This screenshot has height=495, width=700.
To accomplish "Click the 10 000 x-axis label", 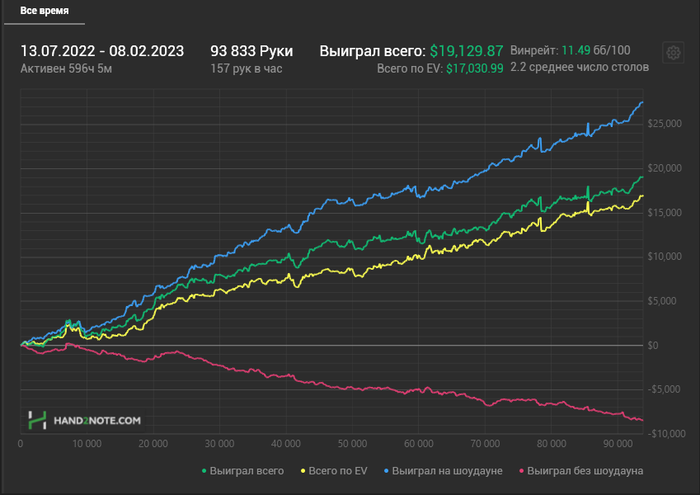I will click(87, 444).
